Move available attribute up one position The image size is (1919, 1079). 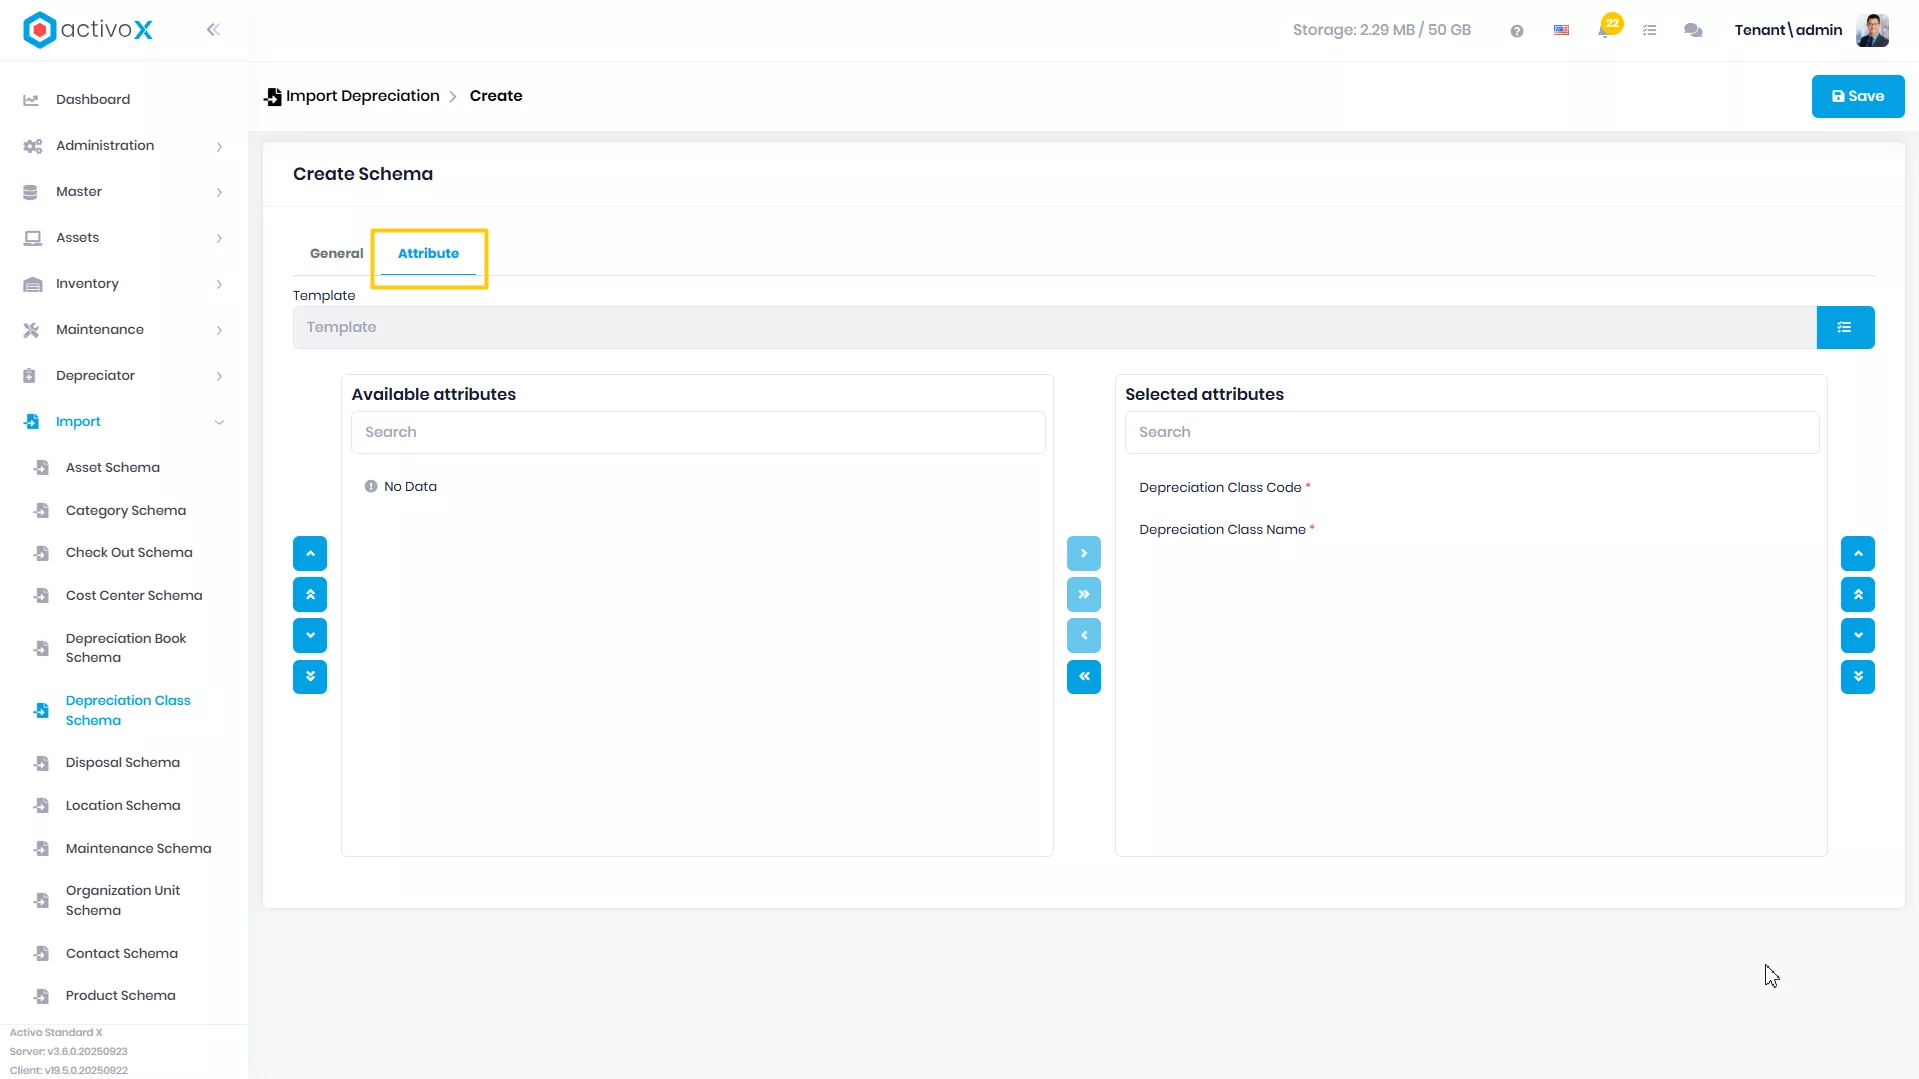[x=310, y=553]
